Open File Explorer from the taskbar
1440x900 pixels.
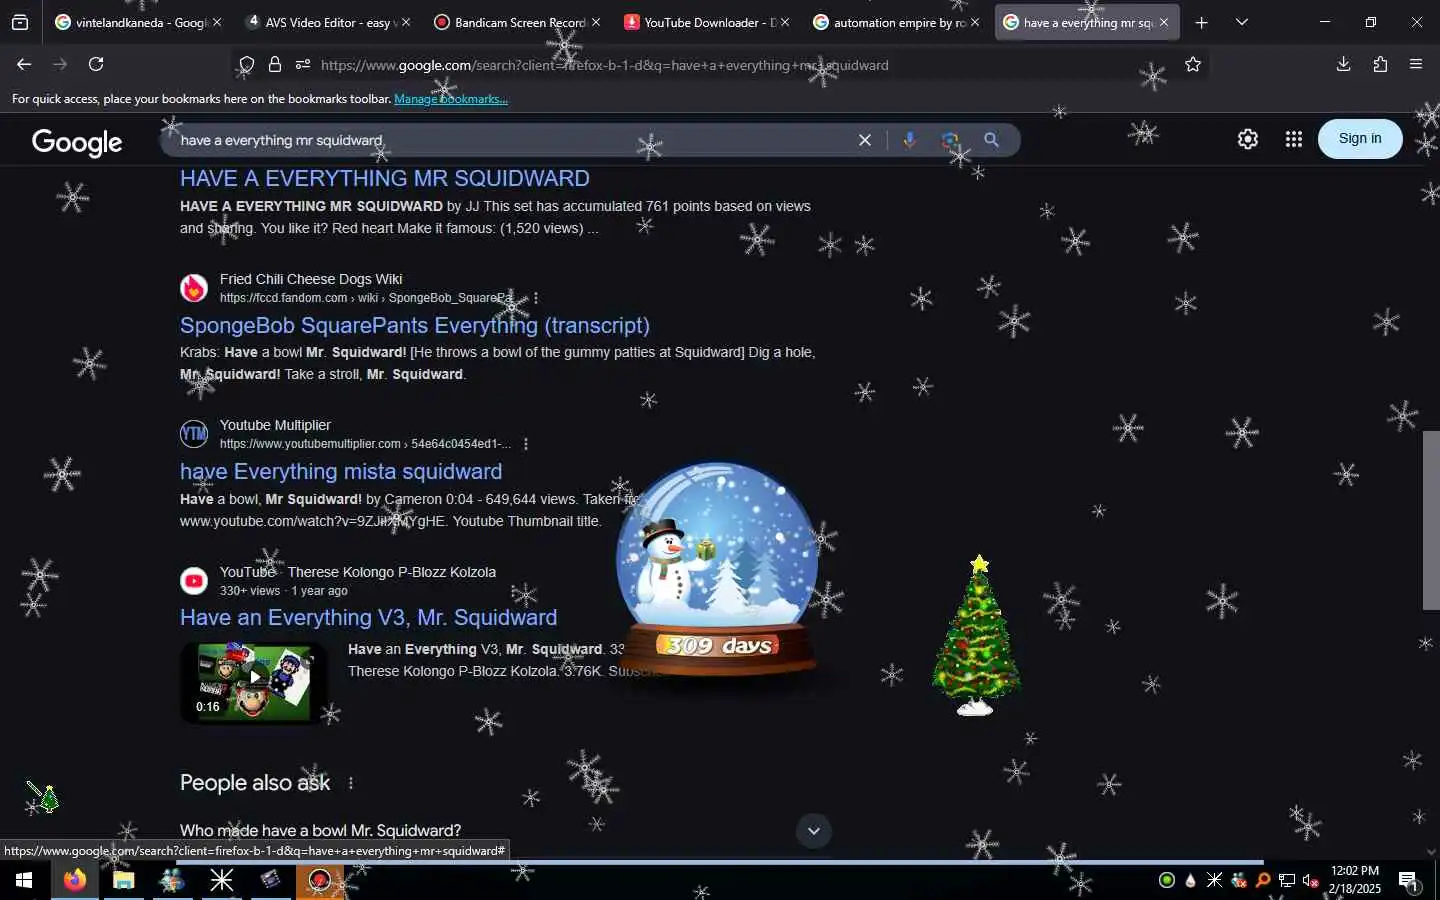(x=124, y=880)
